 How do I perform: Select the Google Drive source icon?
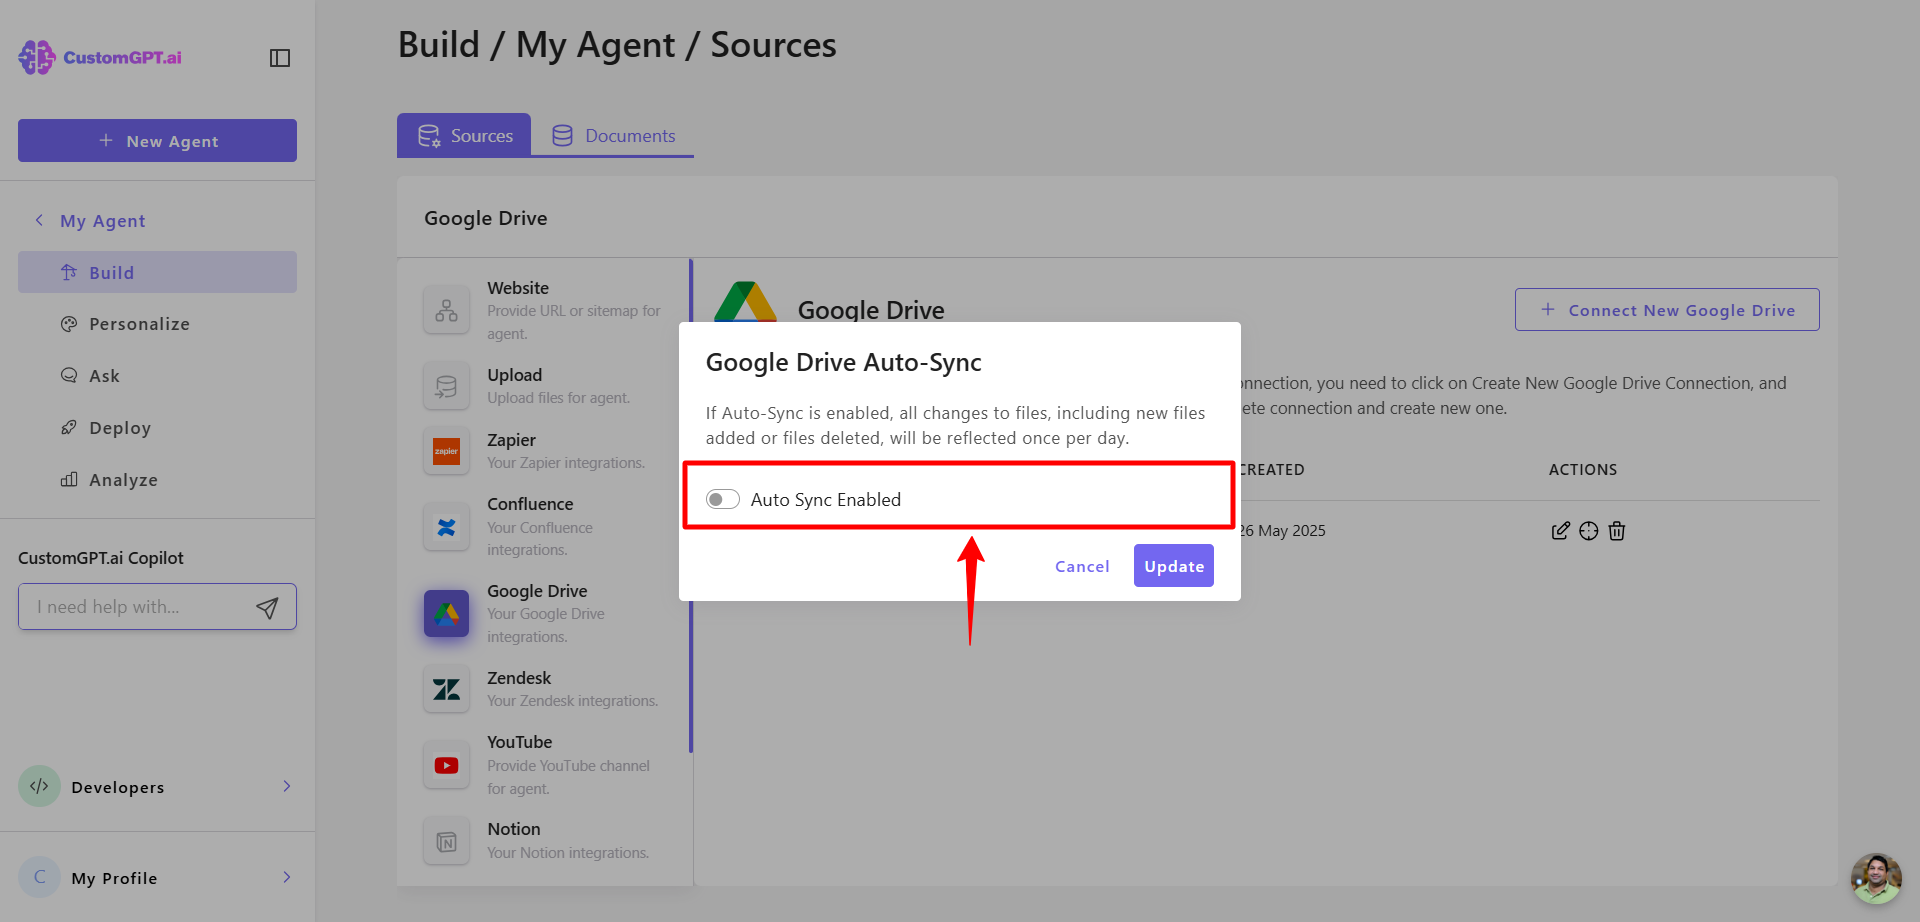pos(446,613)
